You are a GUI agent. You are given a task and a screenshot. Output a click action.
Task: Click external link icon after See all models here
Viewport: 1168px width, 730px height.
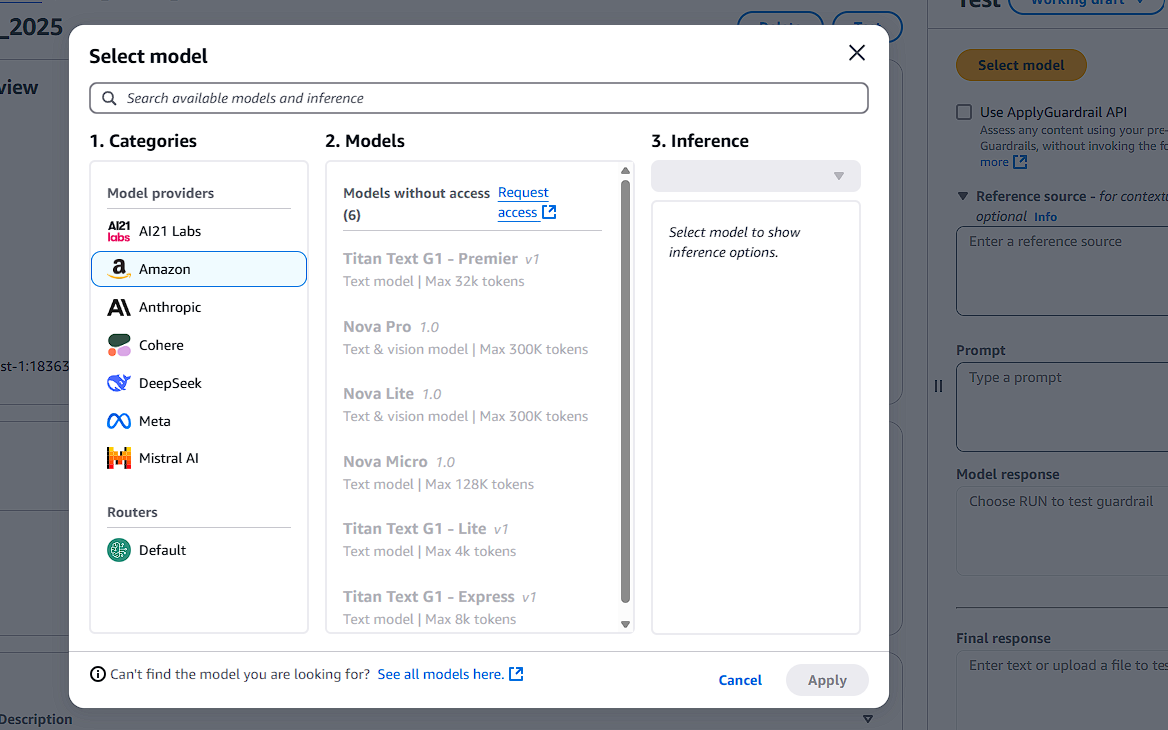point(516,674)
